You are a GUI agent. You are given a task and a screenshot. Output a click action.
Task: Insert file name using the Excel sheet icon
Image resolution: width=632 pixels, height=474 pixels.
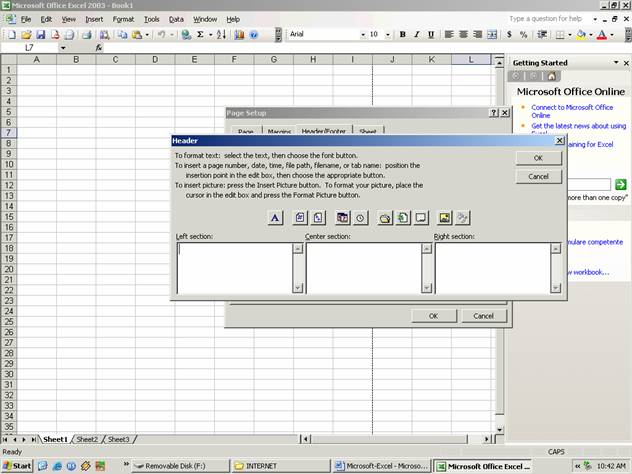click(403, 218)
